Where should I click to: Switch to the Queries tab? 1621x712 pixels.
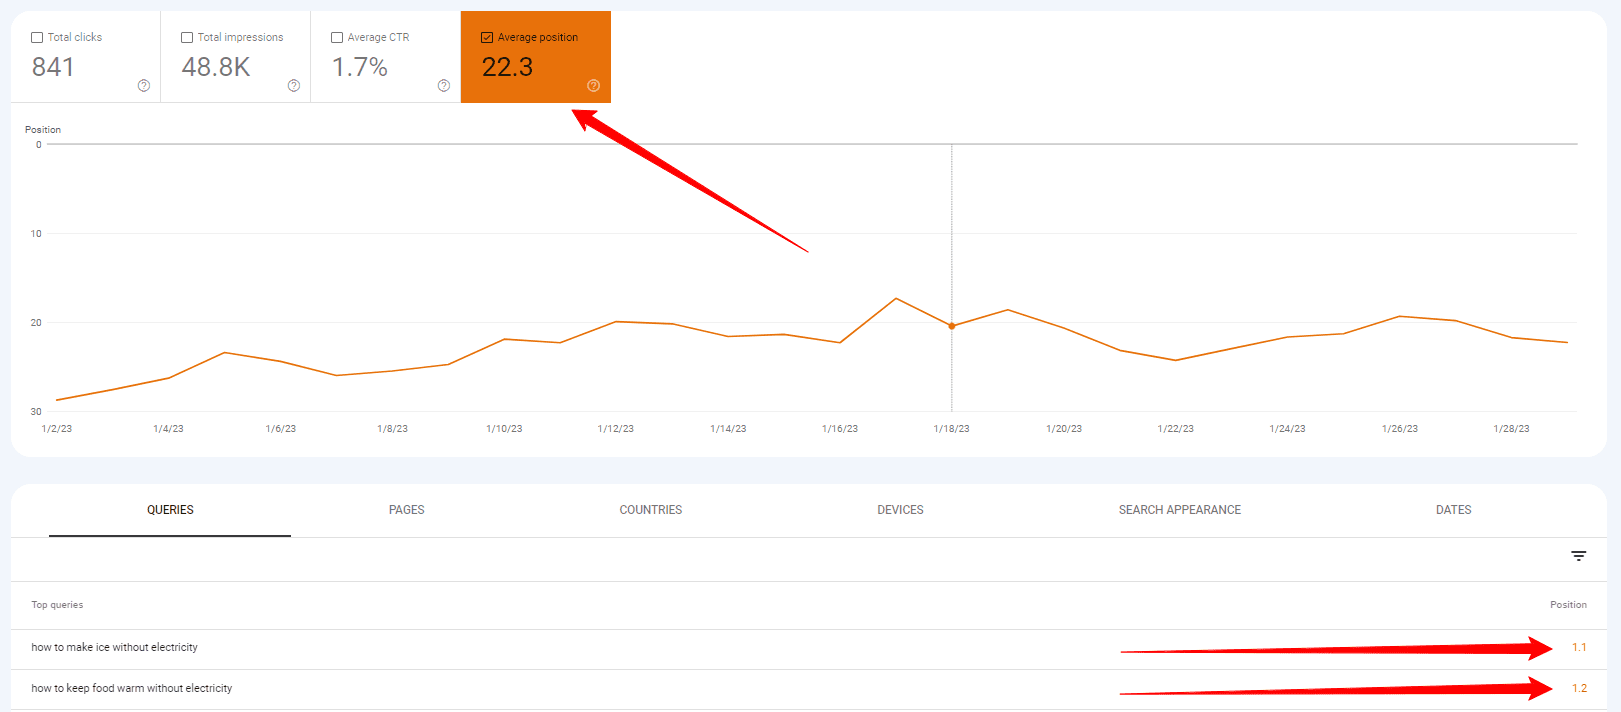point(170,510)
